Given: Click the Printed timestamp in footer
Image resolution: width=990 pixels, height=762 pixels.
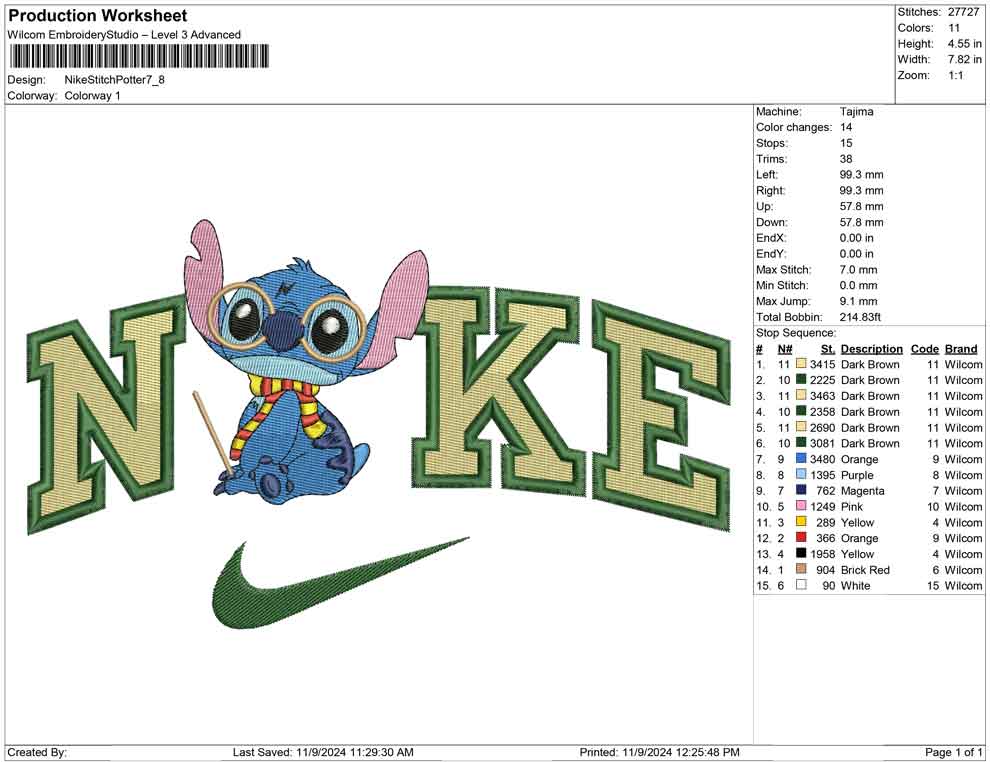Looking at the screenshot, I should point(659,752).
